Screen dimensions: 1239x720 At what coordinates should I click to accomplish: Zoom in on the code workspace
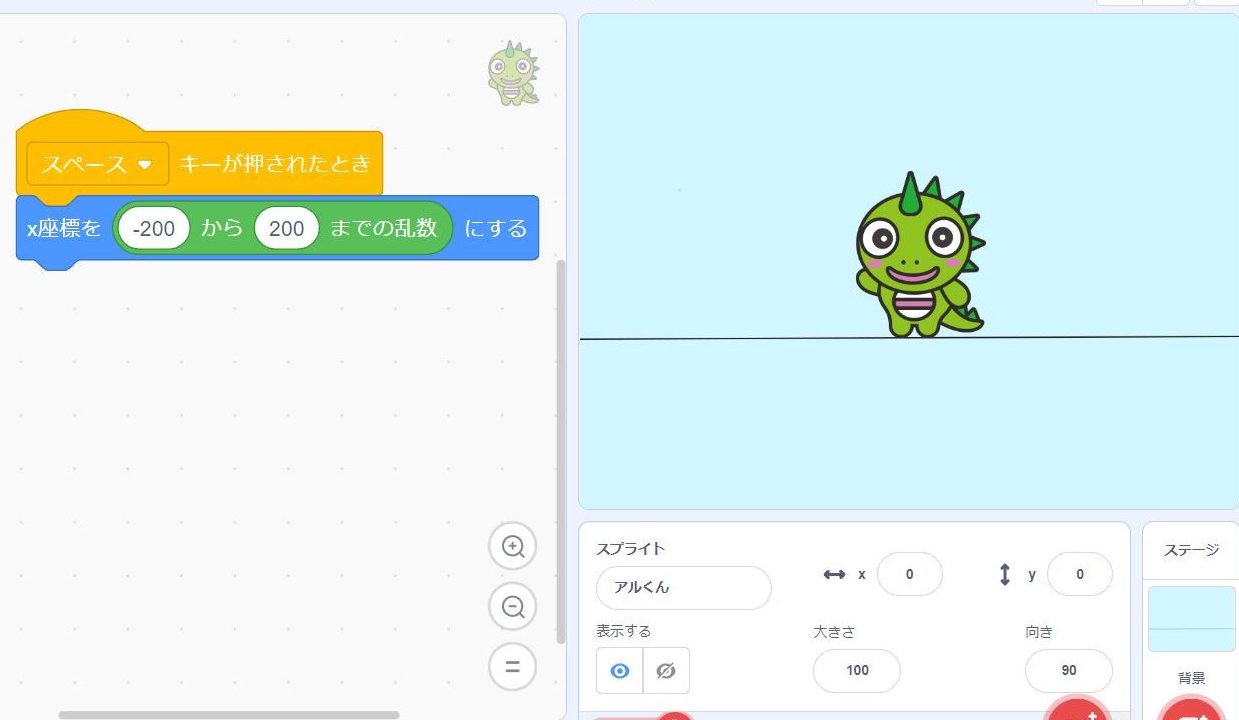click(x=513, y=547)
